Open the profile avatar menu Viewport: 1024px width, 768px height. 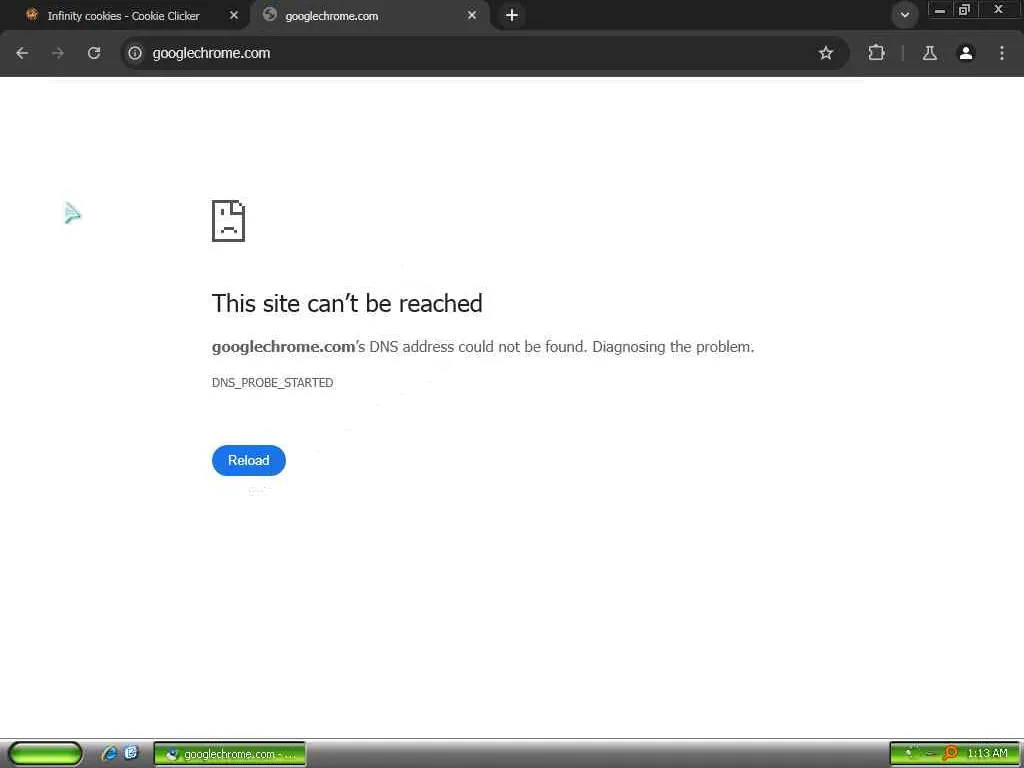point(966,53)
